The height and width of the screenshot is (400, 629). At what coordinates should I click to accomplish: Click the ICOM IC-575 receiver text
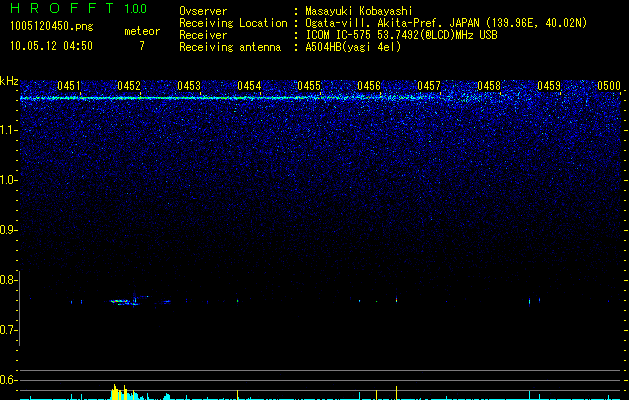point(401,35)
